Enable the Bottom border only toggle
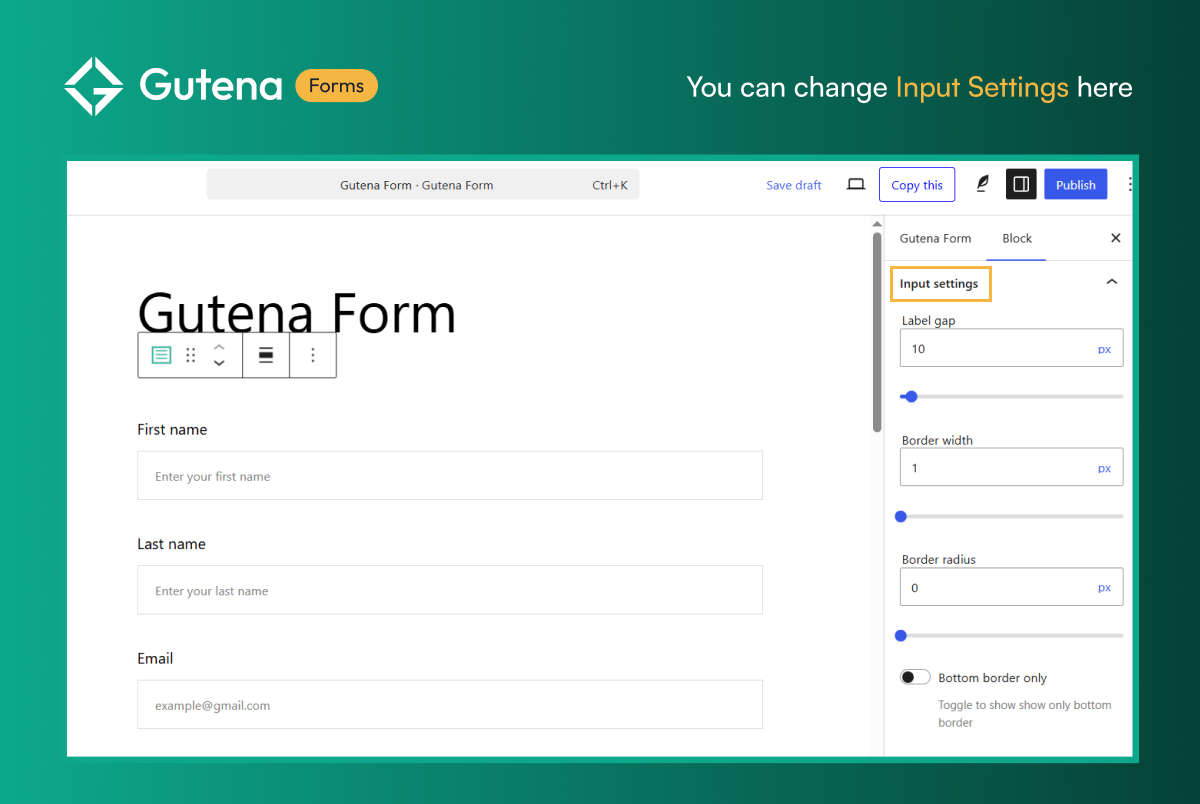Screen dimensions: 1200x804 coord(915,677)
